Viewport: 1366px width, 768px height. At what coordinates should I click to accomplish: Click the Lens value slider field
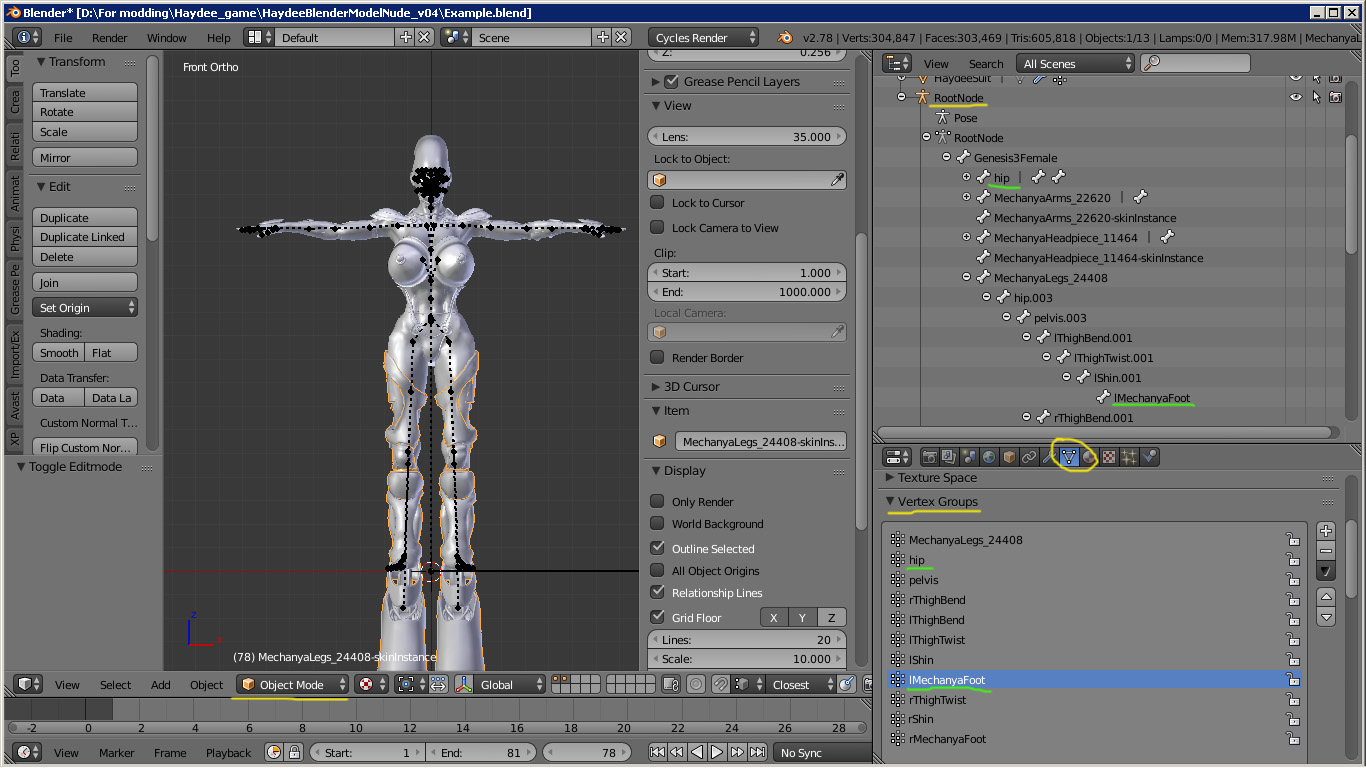pos(748,137)
